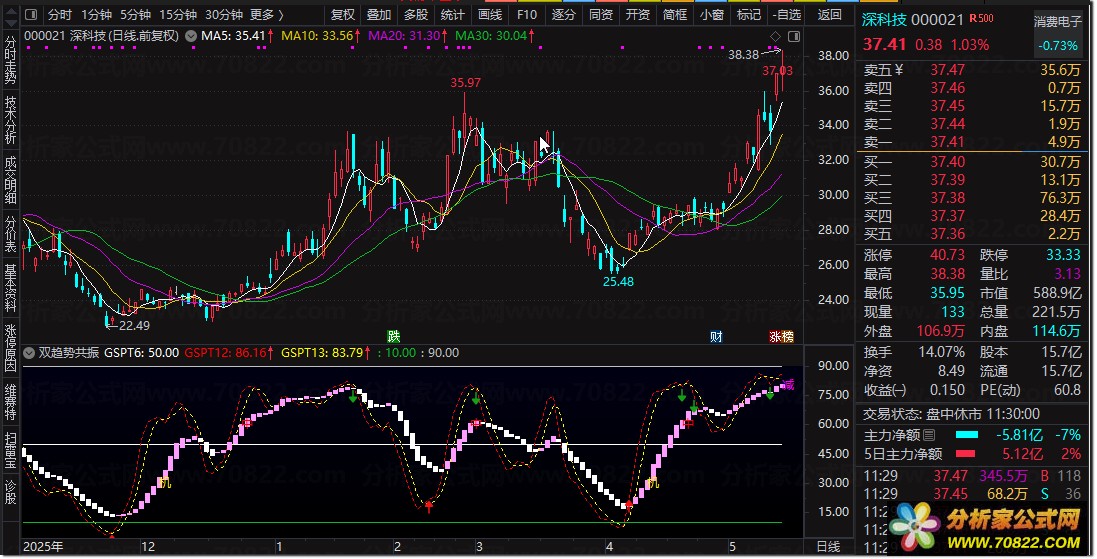Click the 涨榜 marker icon on chart
This screenshot has height=559, width=1097.
(781, 337)
